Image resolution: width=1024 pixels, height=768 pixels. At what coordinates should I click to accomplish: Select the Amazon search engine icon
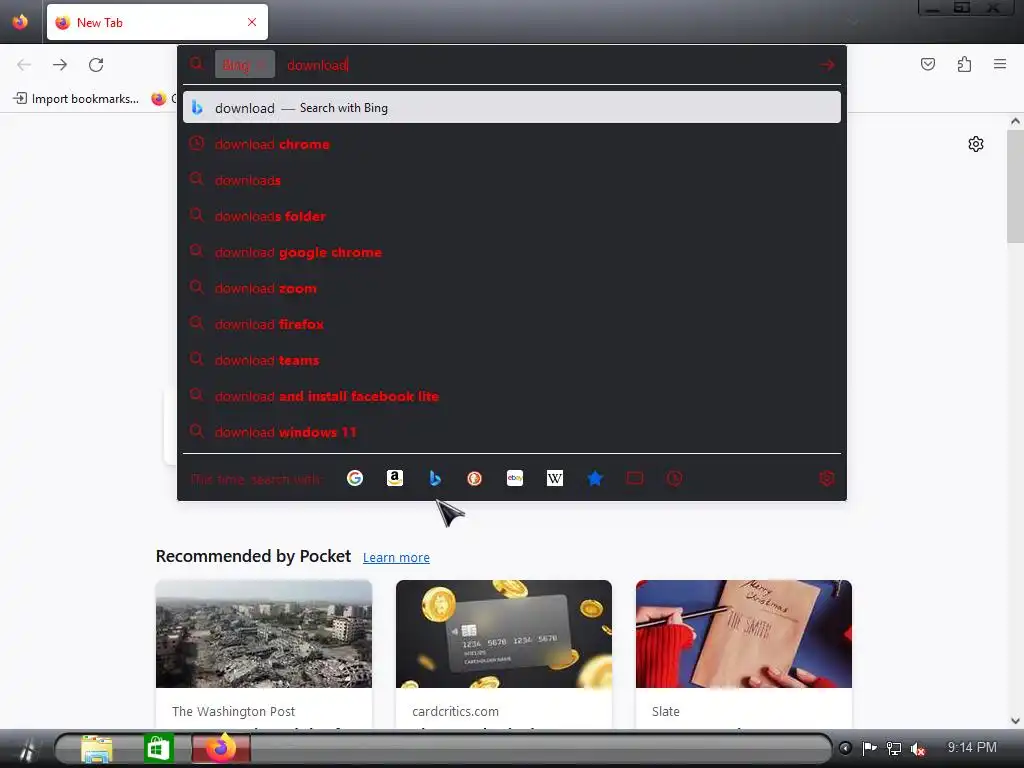tap(394, 479)
